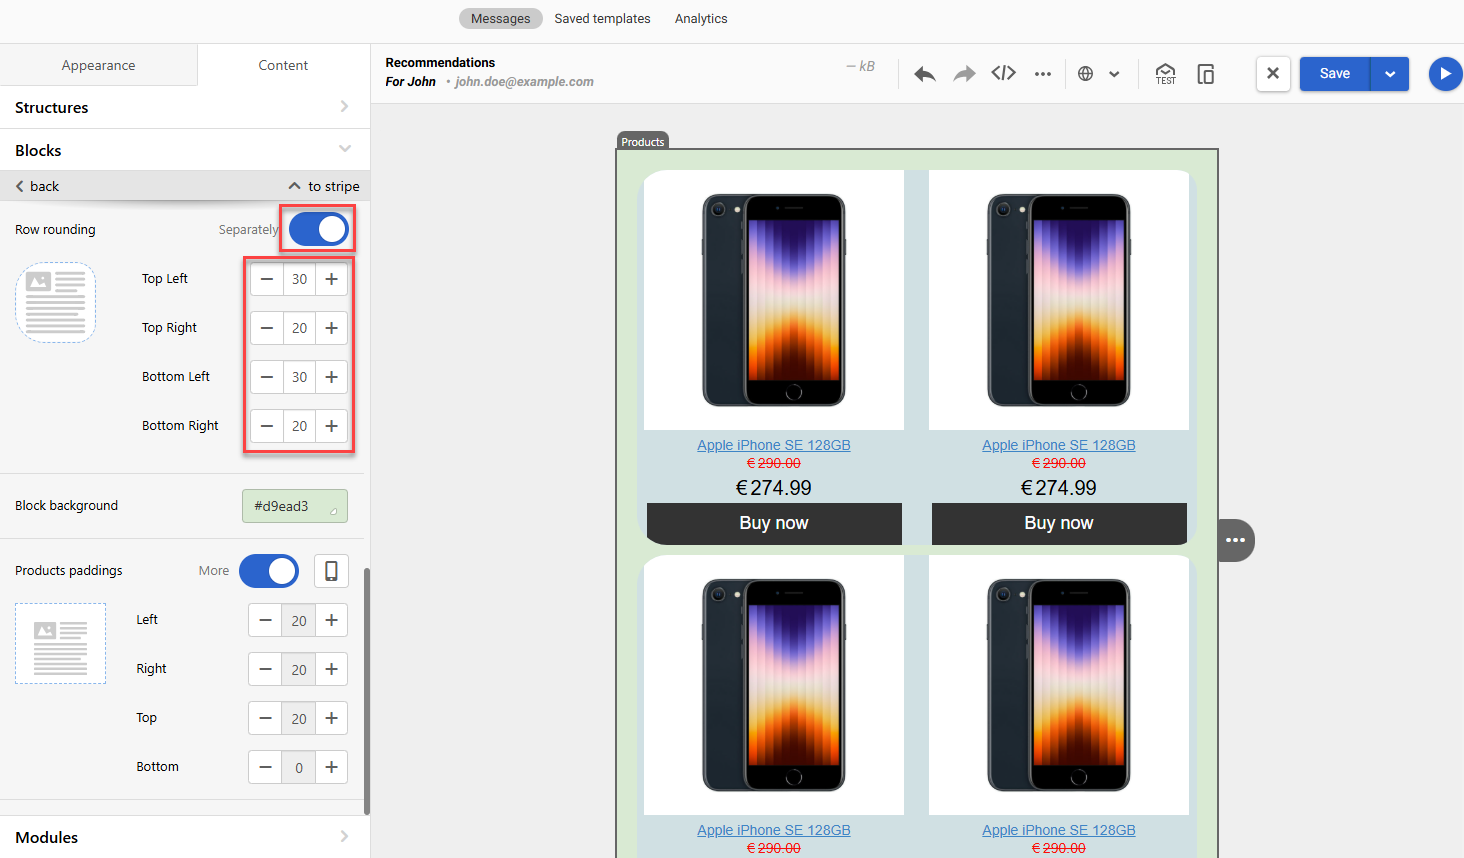The image size is (1464, 858).
Task: Click the Bottom Right rounding value field
Action: 299,426
